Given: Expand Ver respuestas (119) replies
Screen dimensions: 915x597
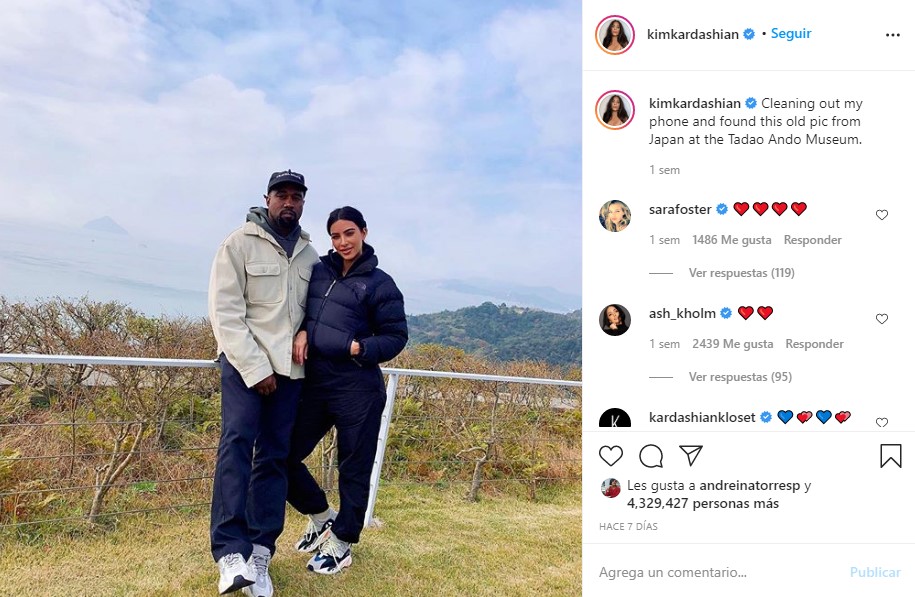Looking at the screenshot, I should point(742,273).
